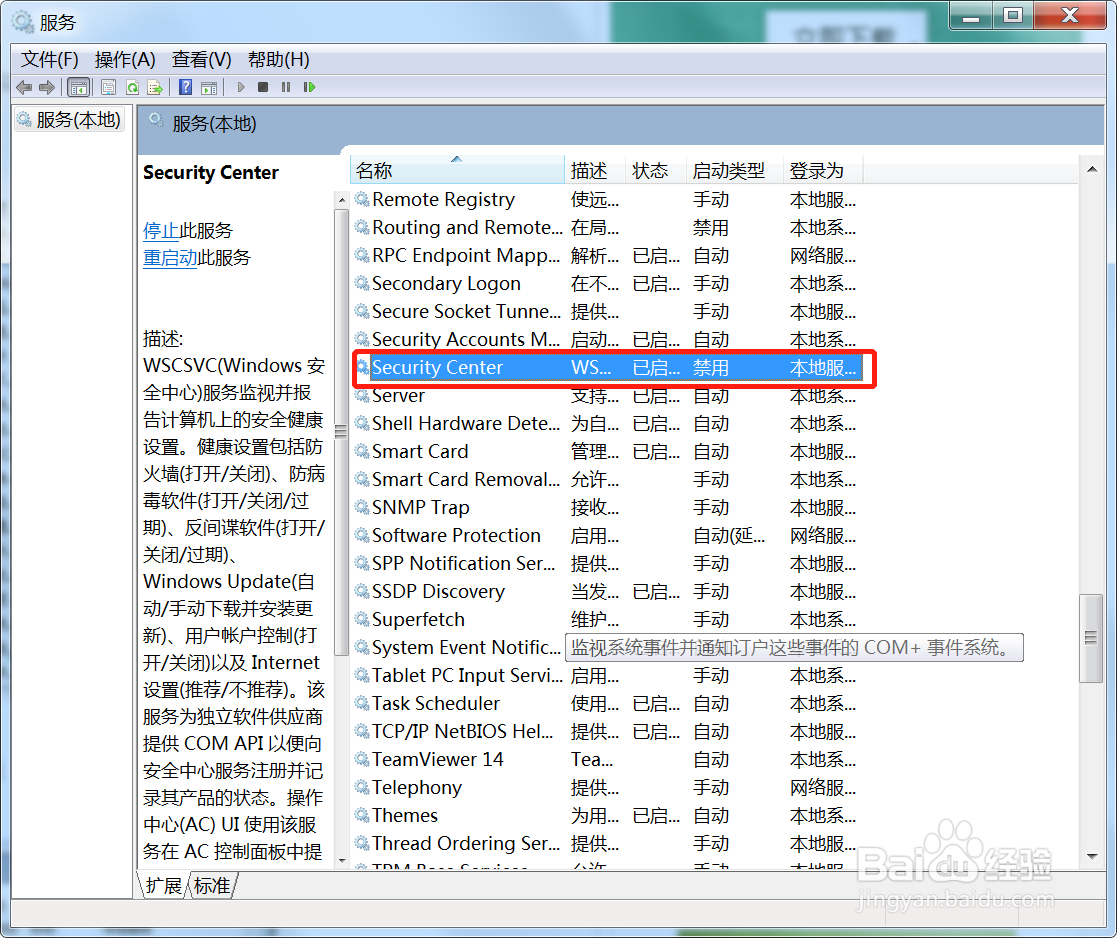Viewport: 1117px width, 938px height.
Task: Click the 停止 service link
Action: tap(161, 230)
